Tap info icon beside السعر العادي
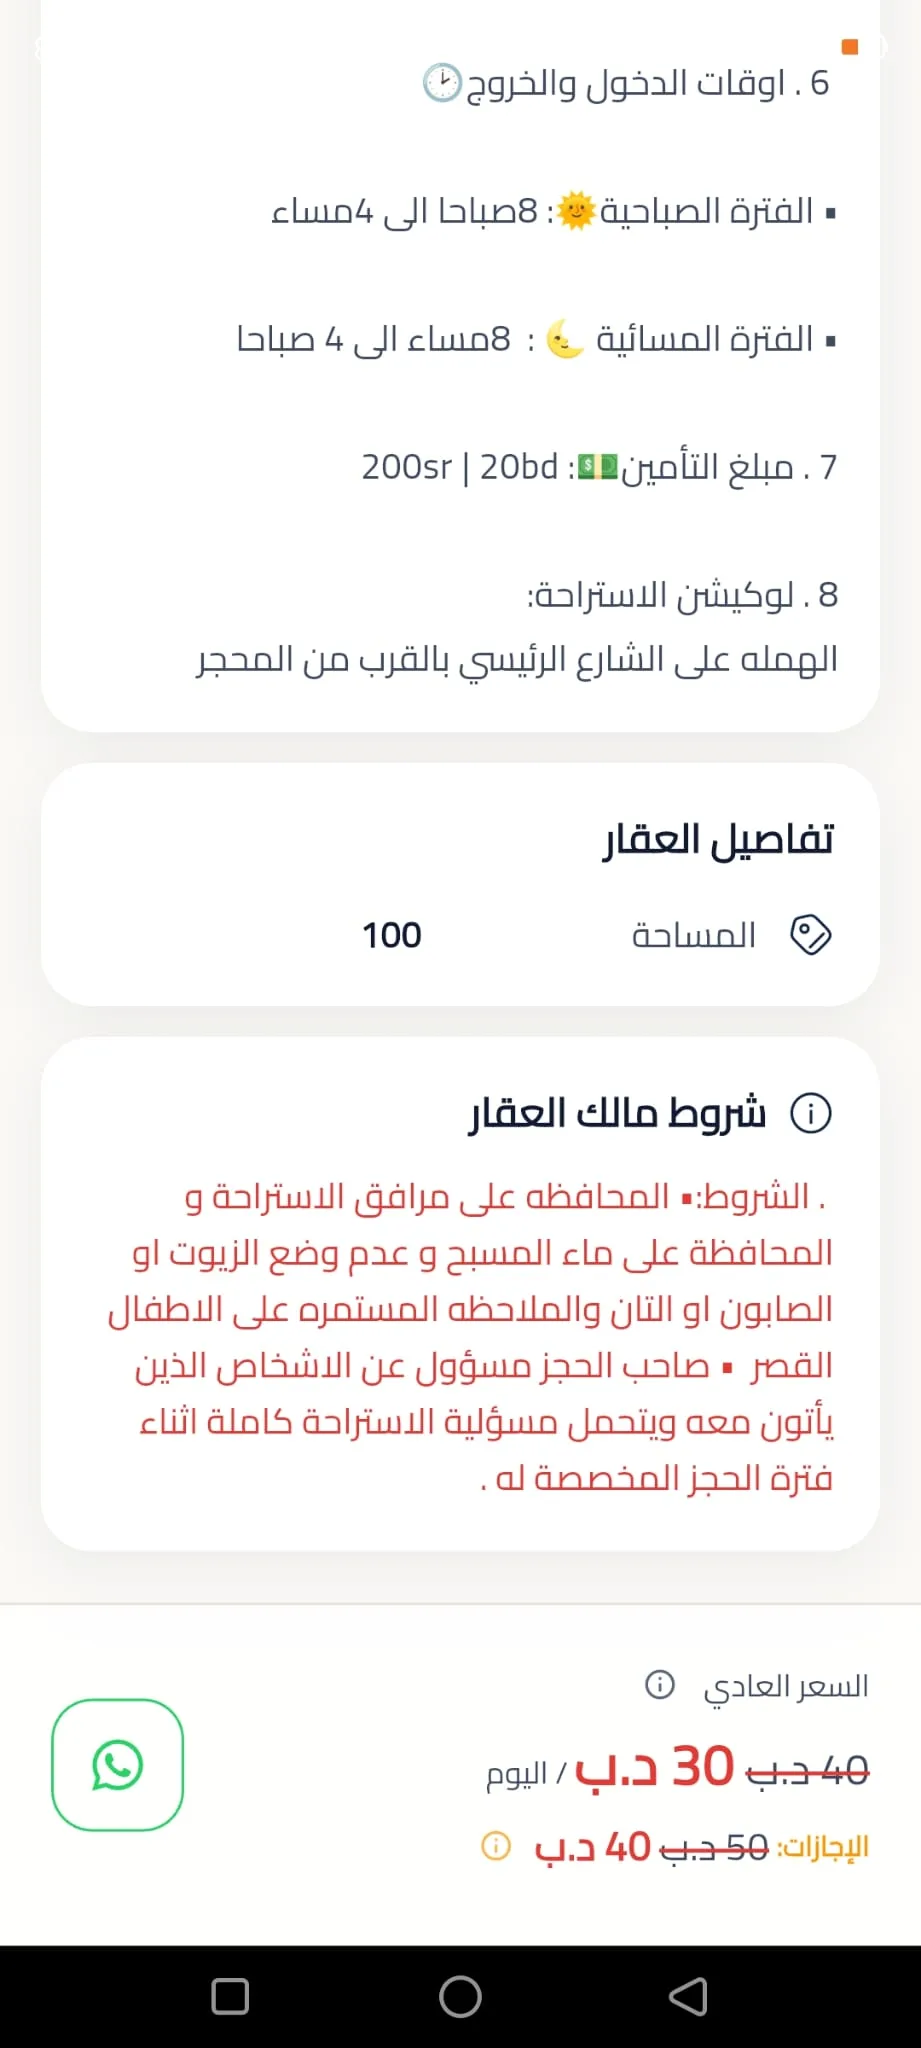 tap(660, 1685)
